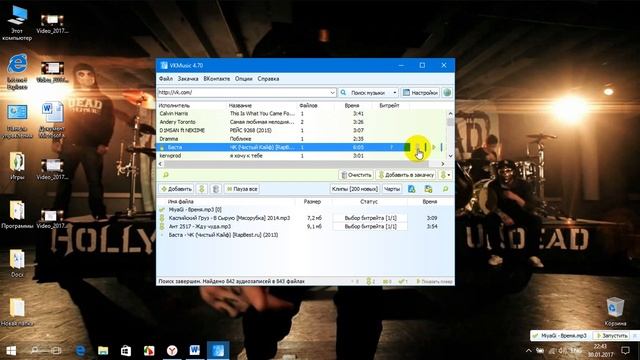Click the folder copy toolbar icon
This screenshot has height=360, width=640.
click(x=428, y=189)
